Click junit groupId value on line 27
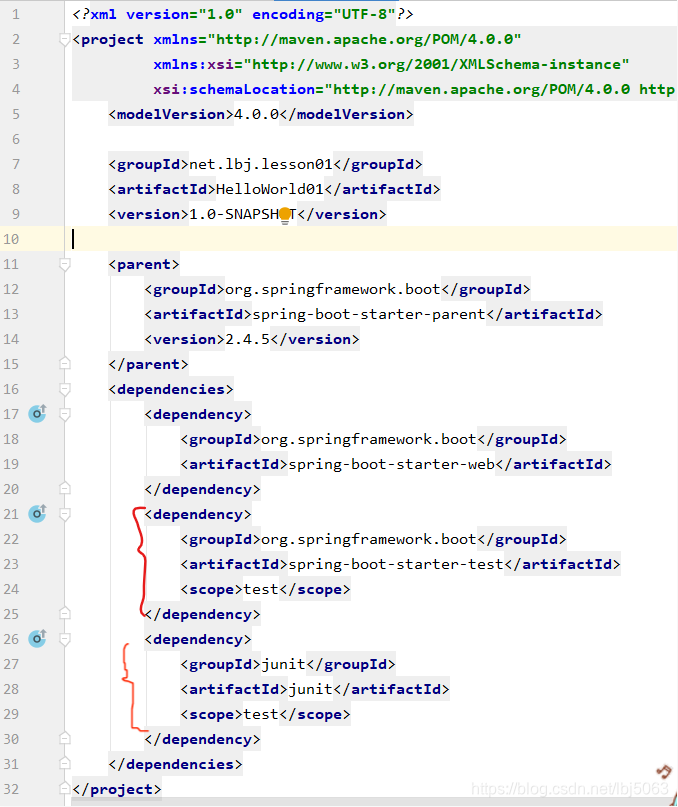 point(284,664)
